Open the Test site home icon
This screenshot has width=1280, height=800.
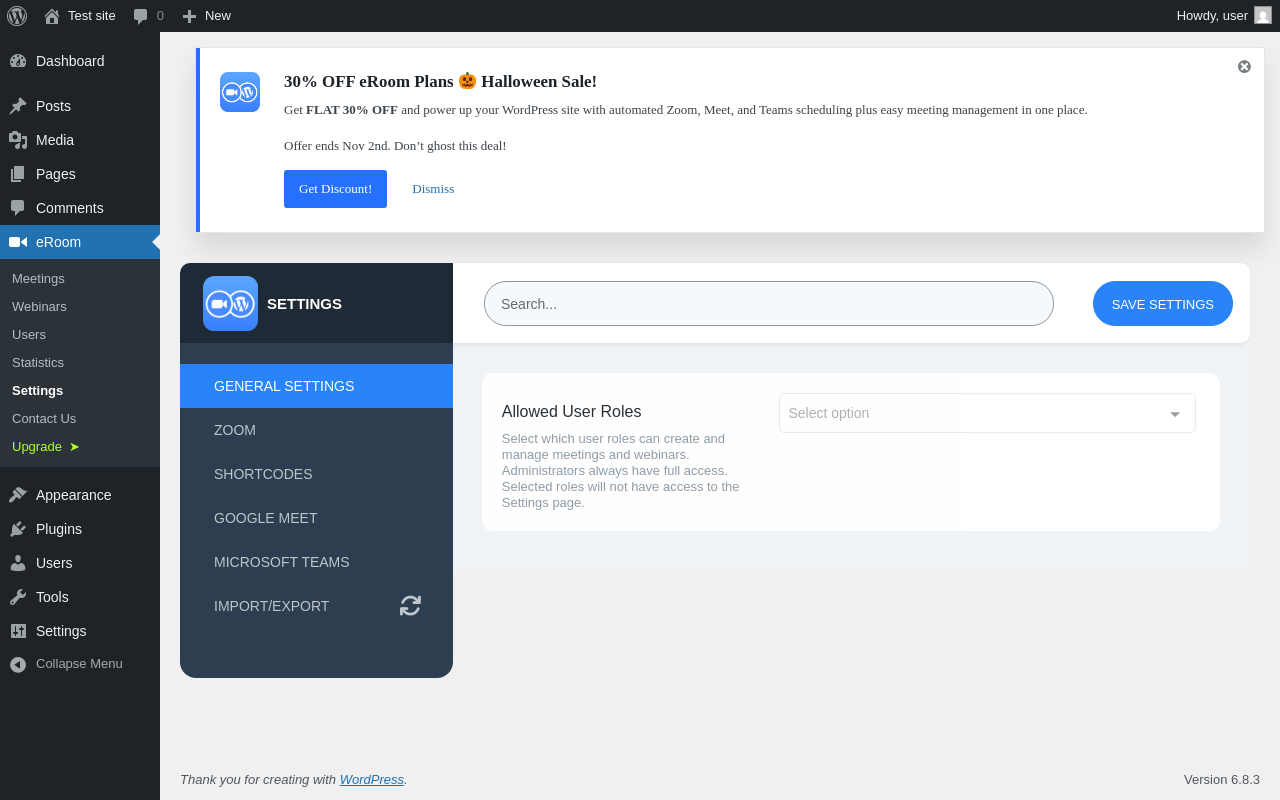pos(52,16)
